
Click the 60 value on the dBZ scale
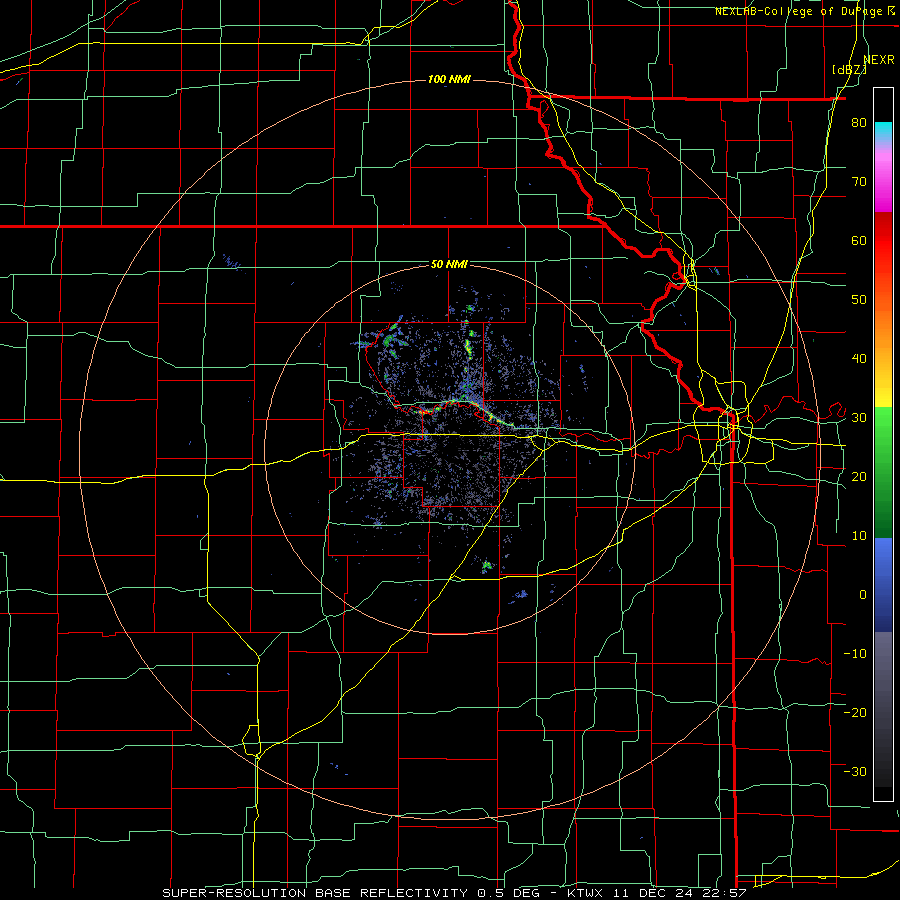[x=859, y=240]
